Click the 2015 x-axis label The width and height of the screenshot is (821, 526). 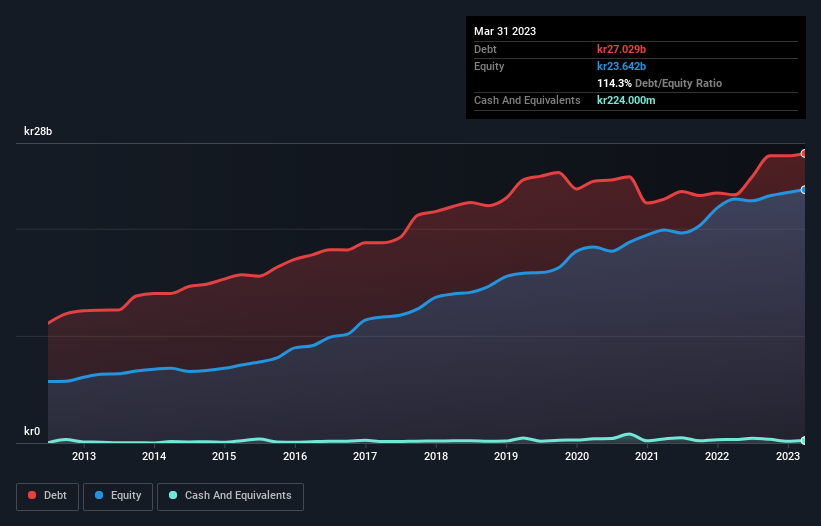[224, 456]
